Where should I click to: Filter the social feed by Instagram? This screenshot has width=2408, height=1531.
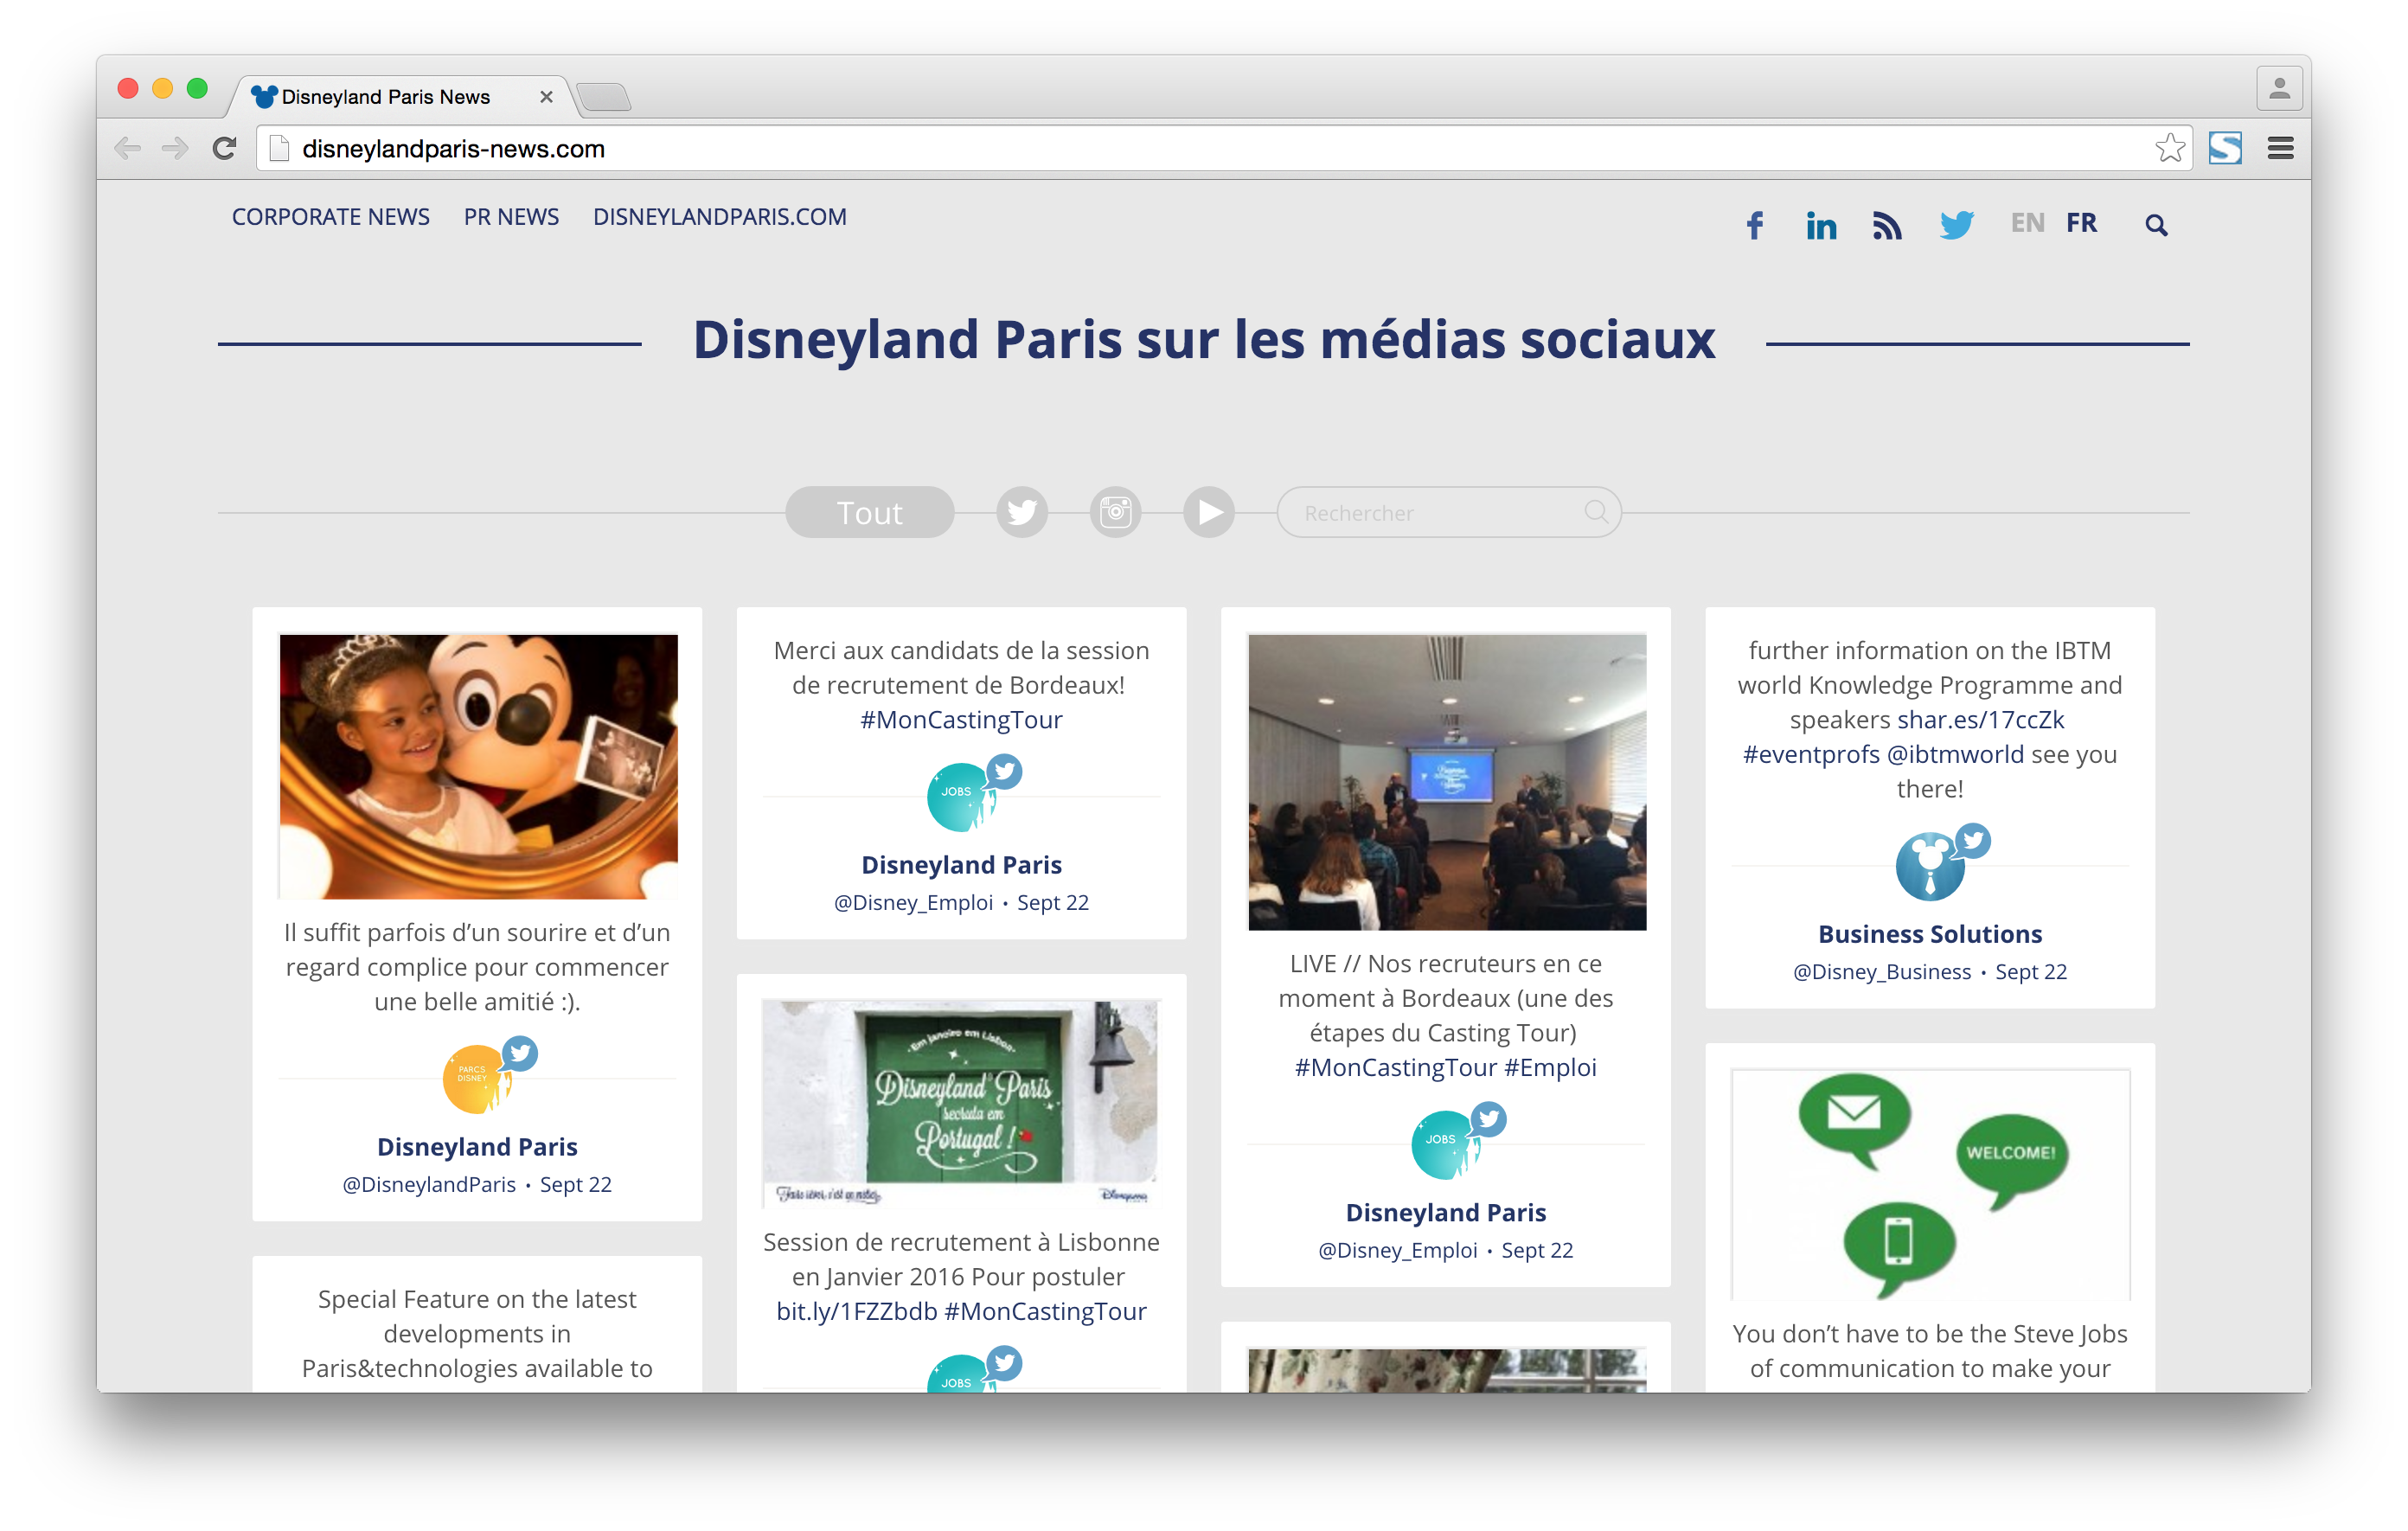click(x=1115, y=512)
